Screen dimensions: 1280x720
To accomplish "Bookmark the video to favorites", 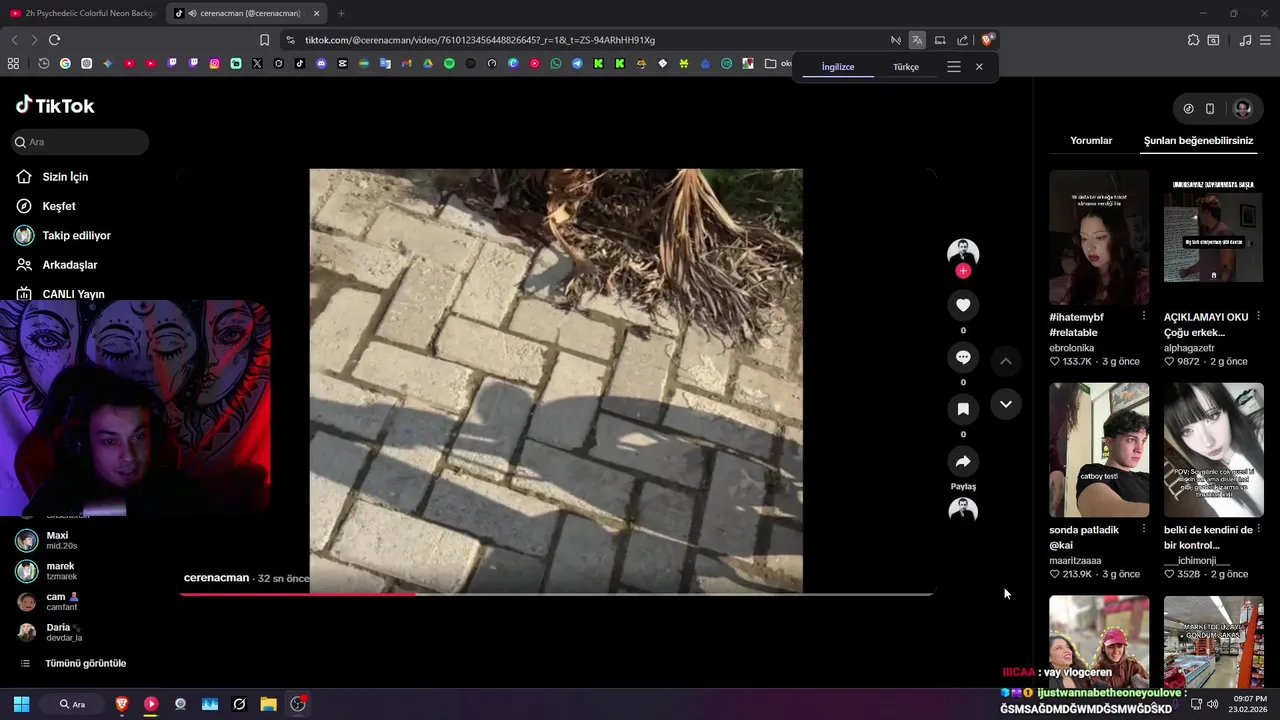I will coord(963,409).
